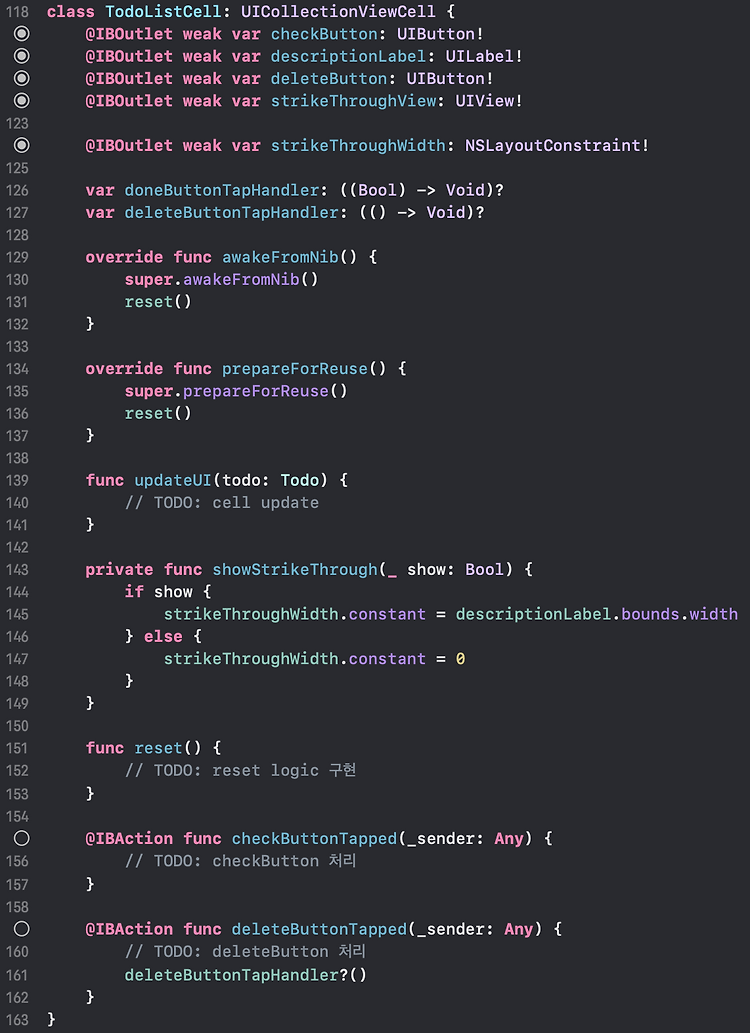
Task: Click super.prepareForReuse() call
Action: [x=236, y=391]
